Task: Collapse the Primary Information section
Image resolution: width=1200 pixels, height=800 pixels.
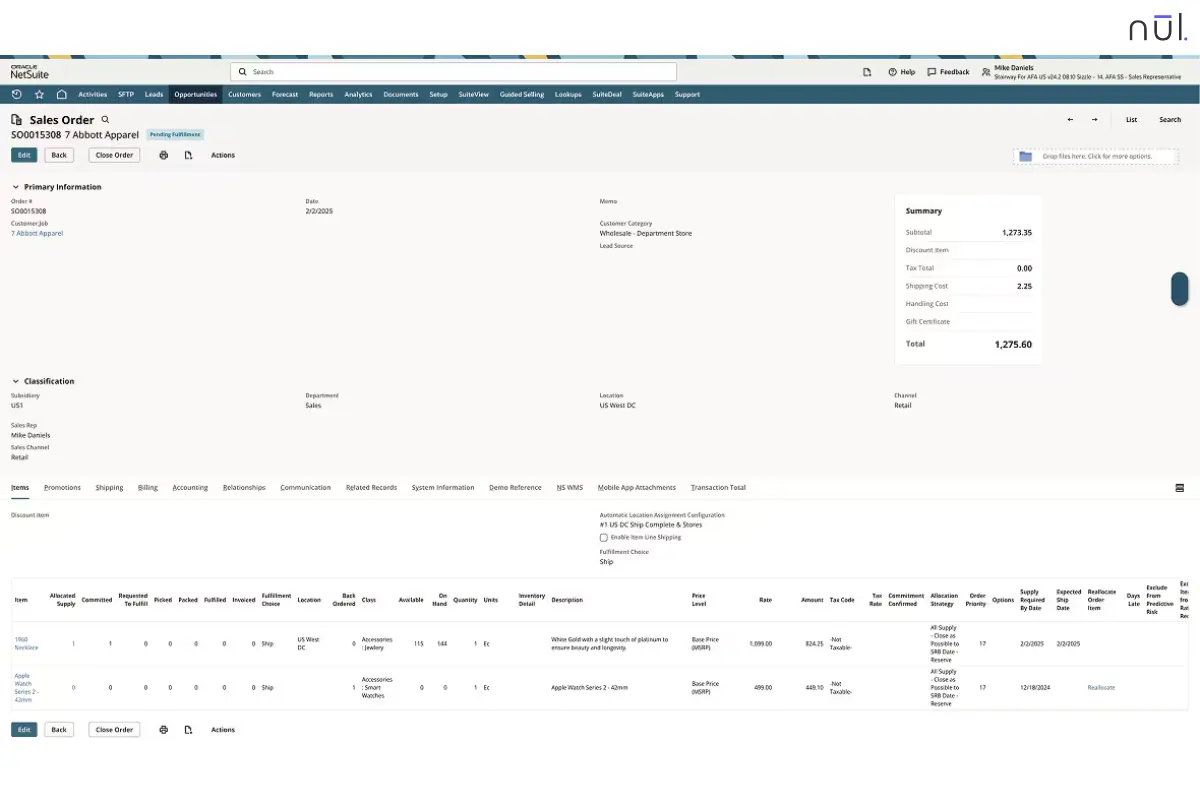Action: tap(16, 187)
